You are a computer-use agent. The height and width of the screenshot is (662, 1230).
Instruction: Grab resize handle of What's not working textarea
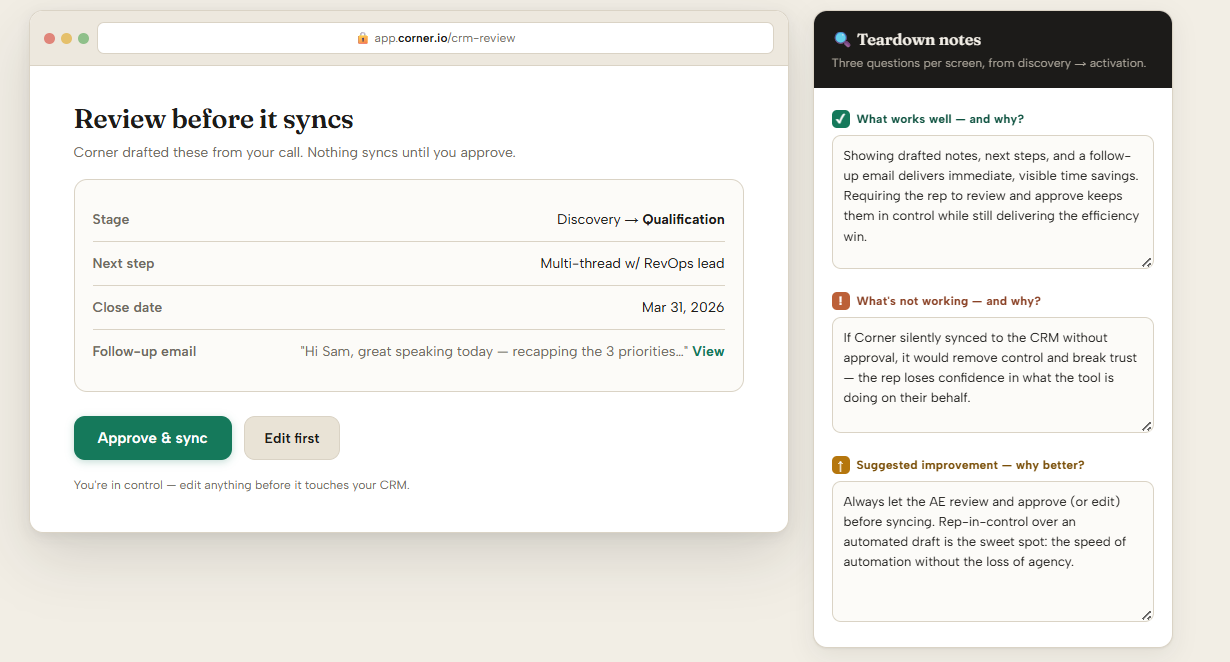point(1146,426)
